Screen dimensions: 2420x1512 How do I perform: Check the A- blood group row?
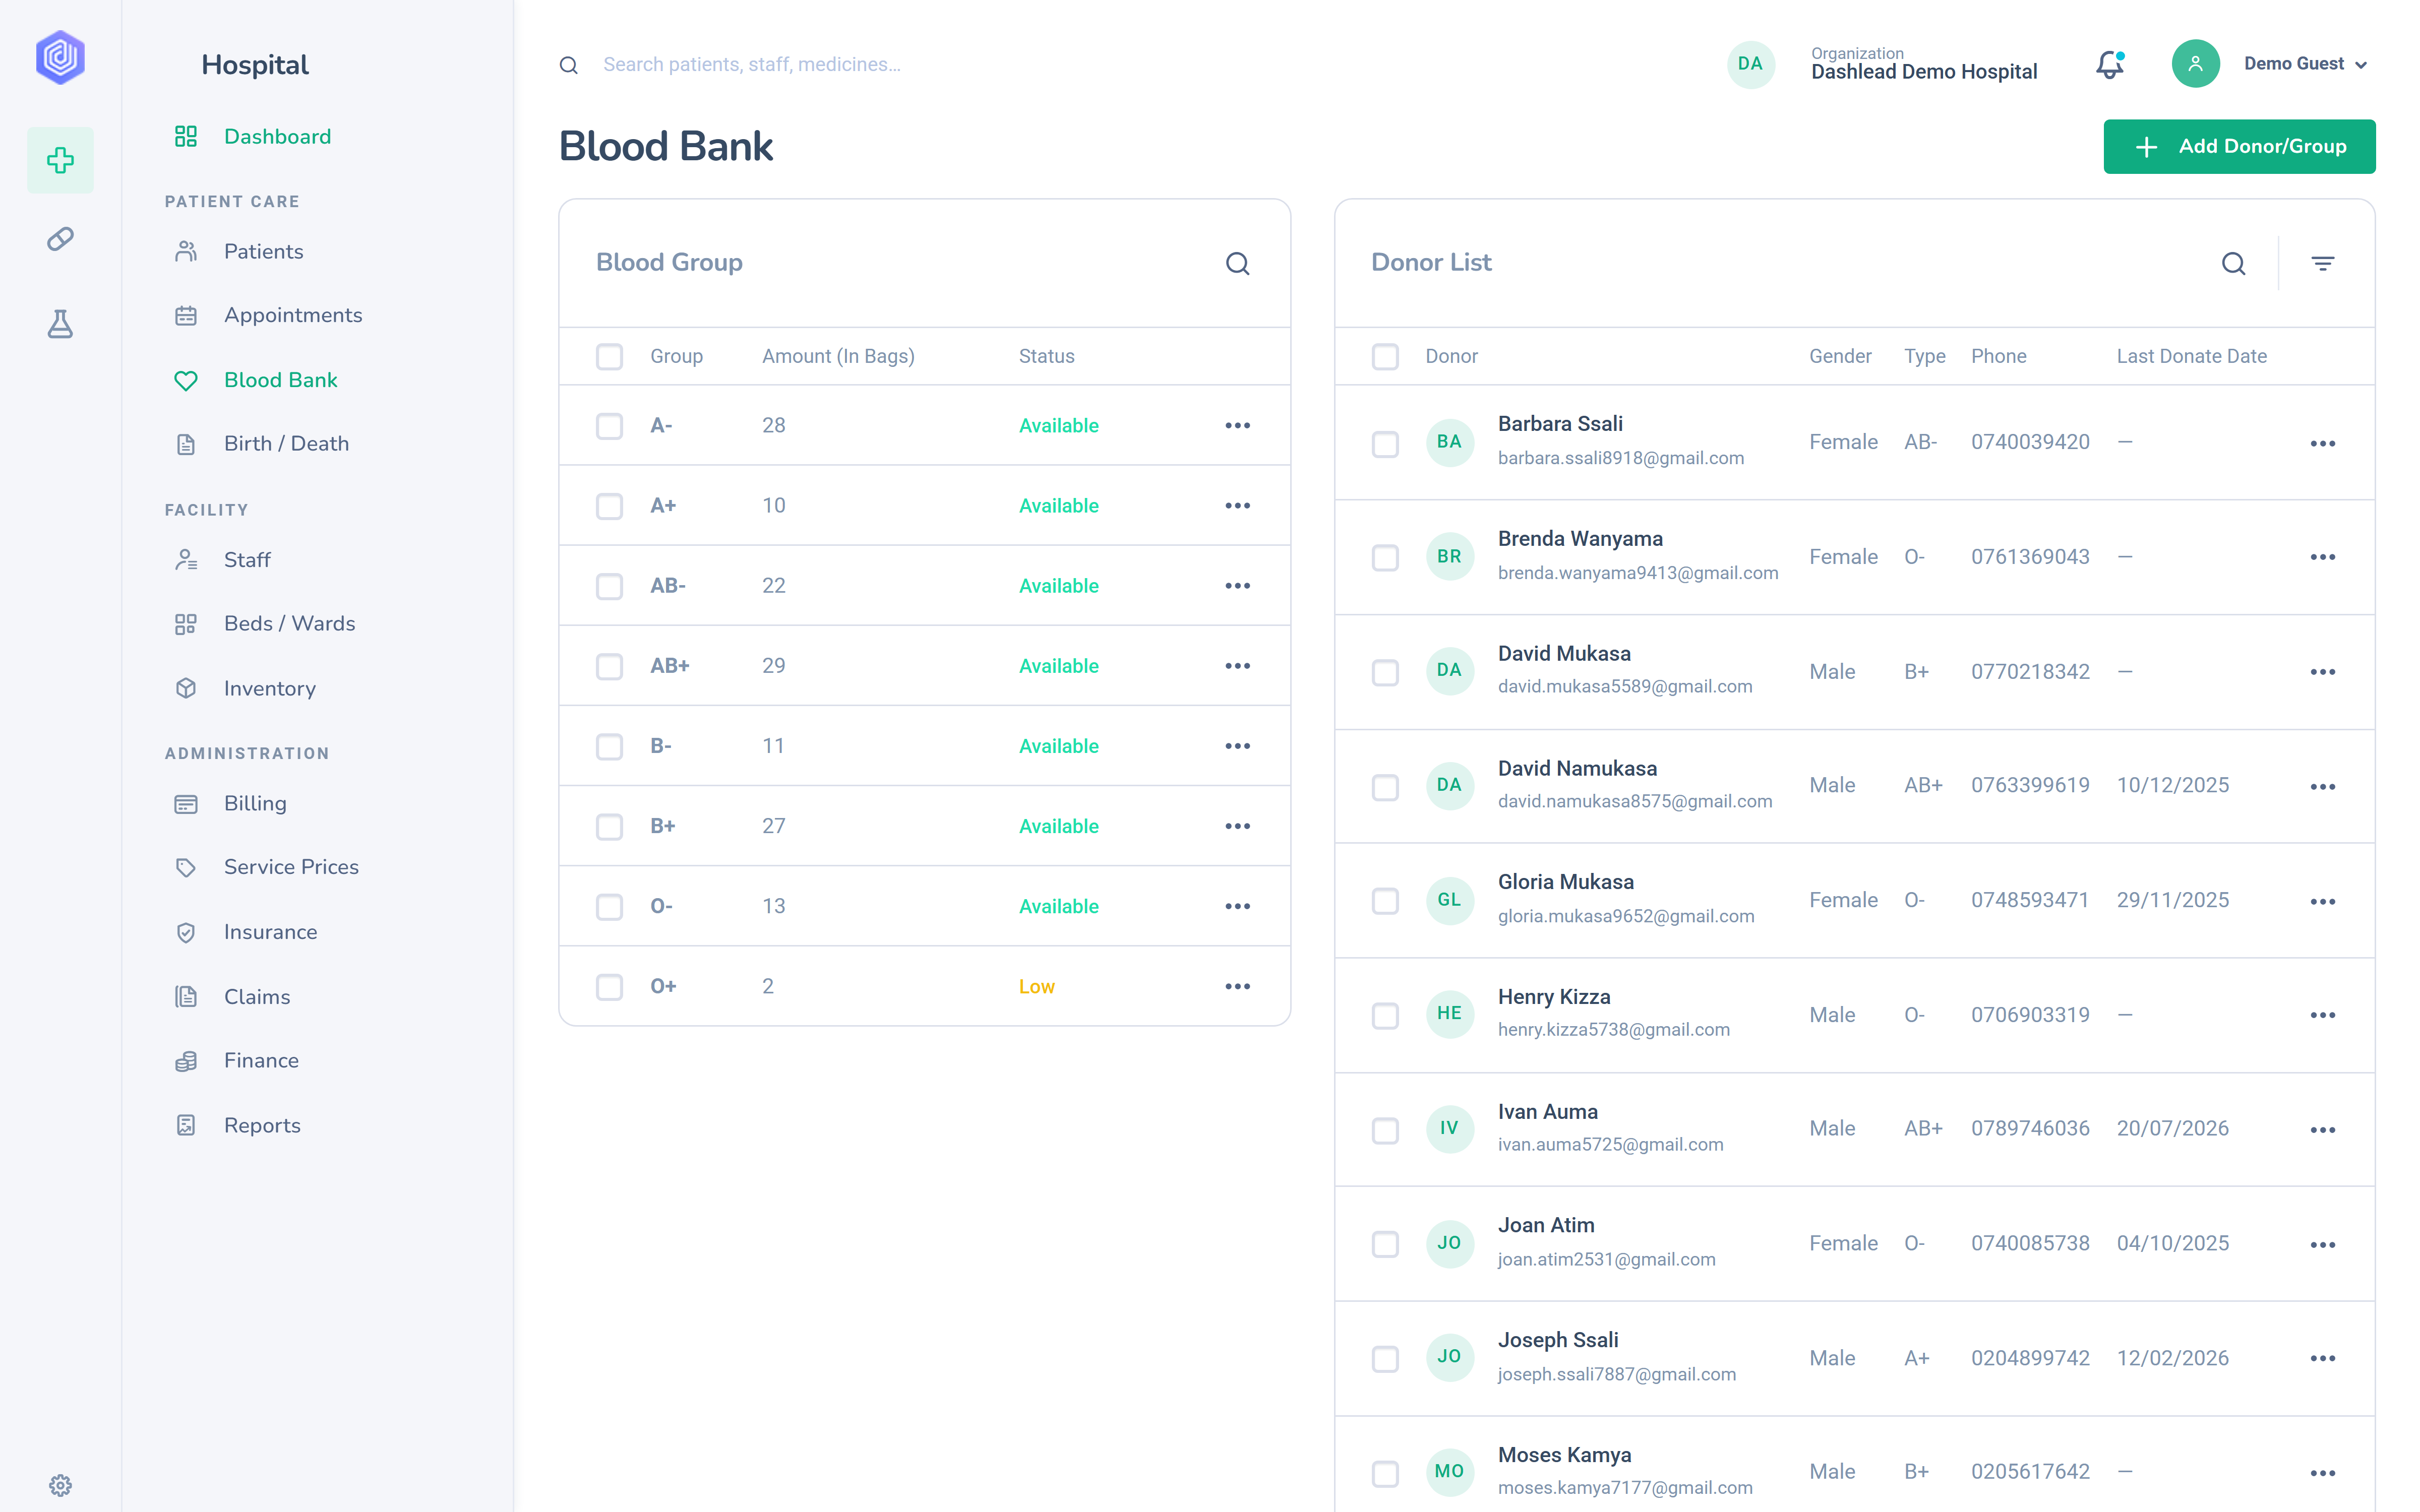pyautogui.click(x=609, y=426)
